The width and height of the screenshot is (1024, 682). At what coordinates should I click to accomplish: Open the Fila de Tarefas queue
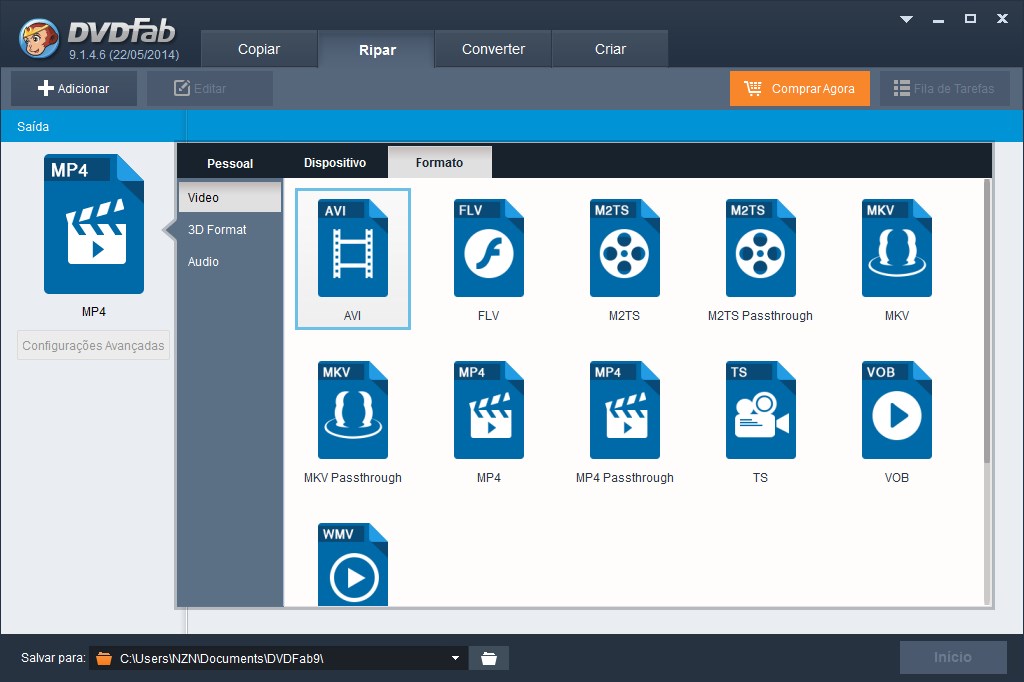tap(944, 88)
